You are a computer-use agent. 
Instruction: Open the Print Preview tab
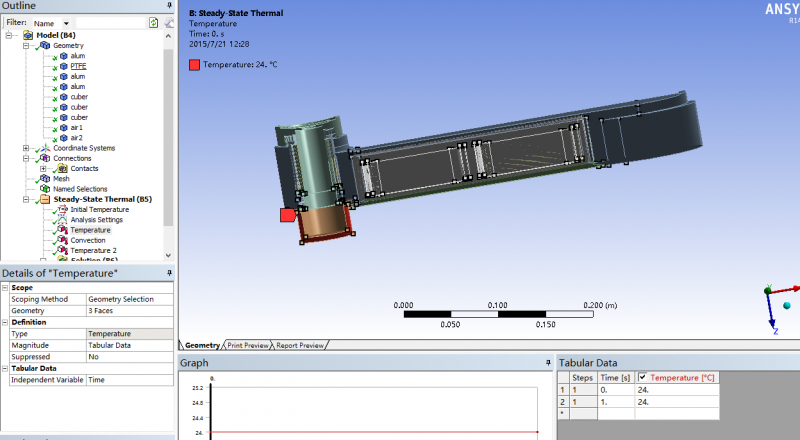pyautogui.click(x=247, y=345)
